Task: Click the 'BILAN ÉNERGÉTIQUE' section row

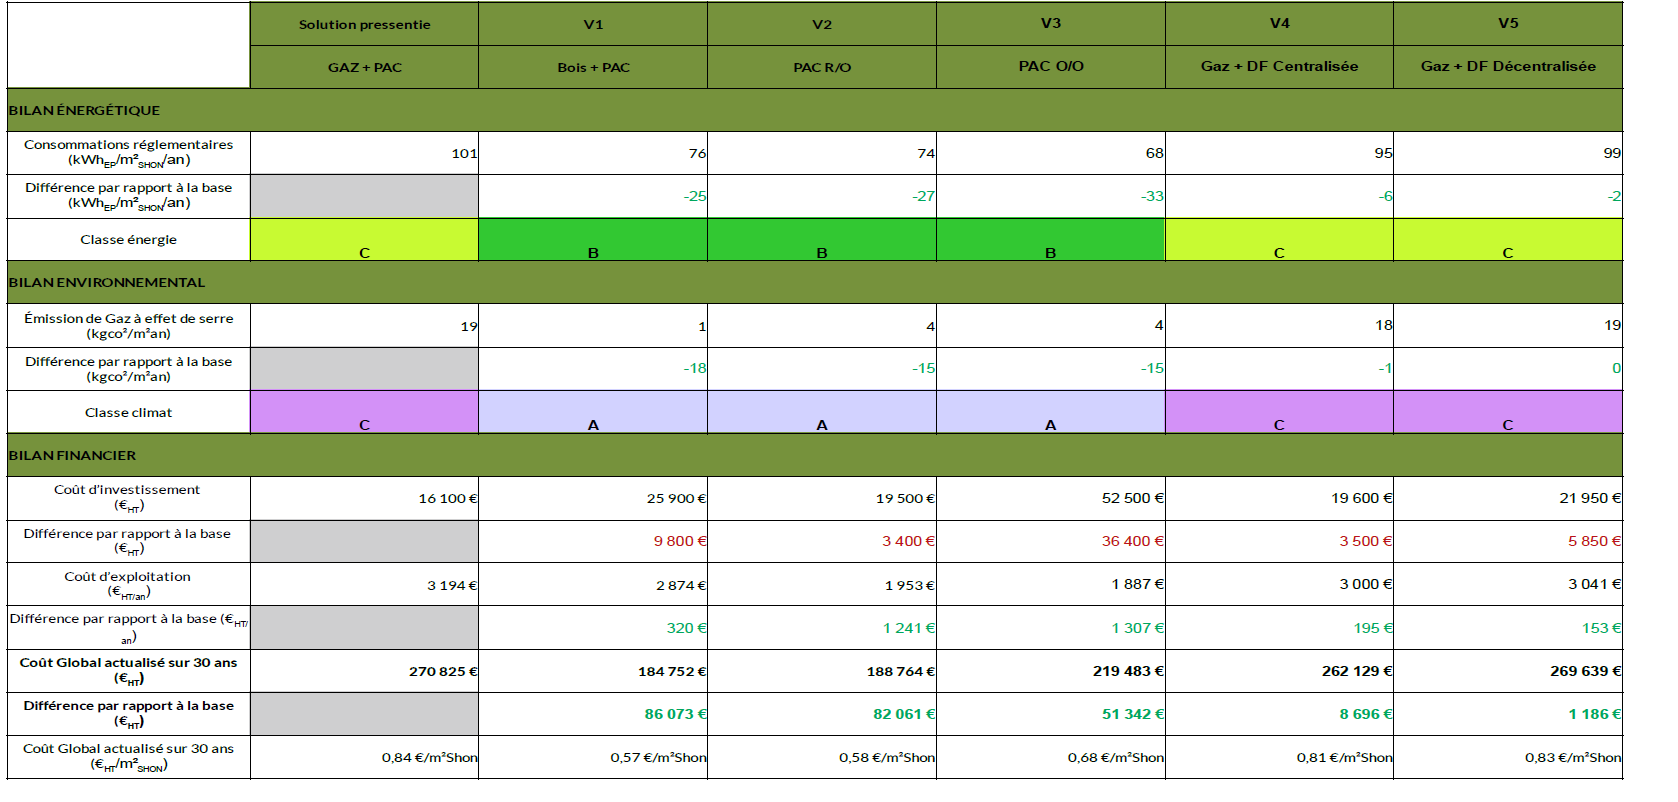Action: pos(815,110)
